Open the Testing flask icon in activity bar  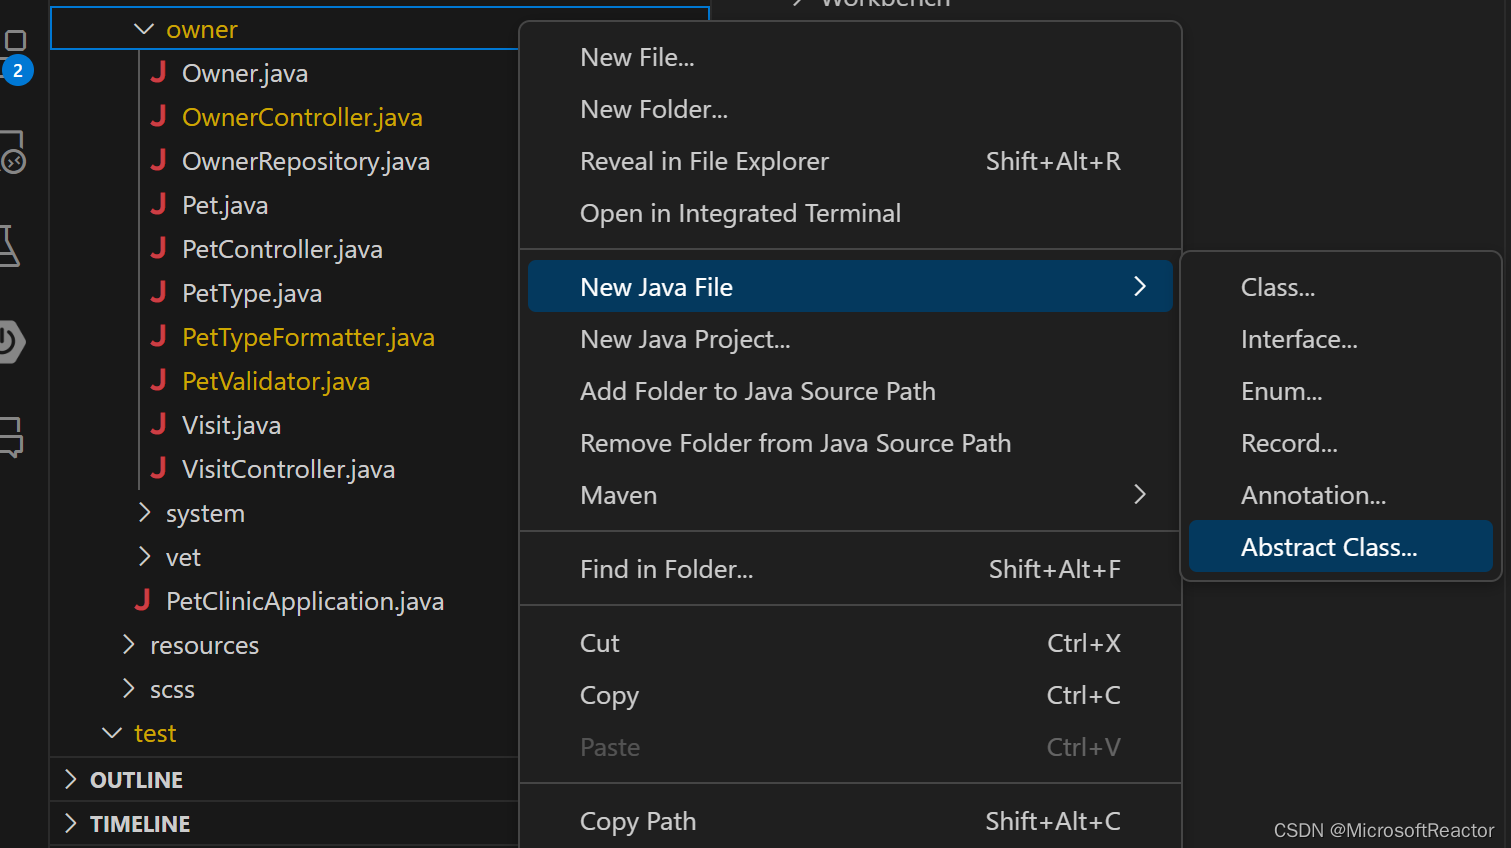10,246
